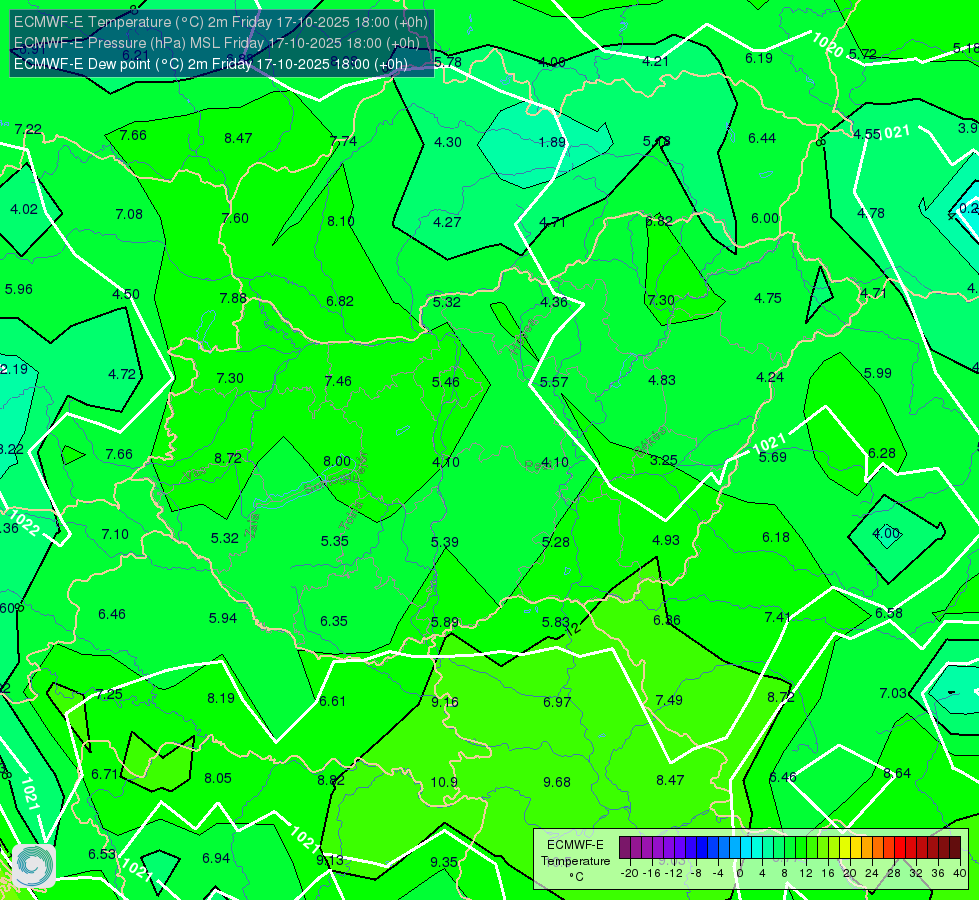Click the dark red swatch above 40
Image resolution: width=979 pixels, height=900 pixels.
pyautogui.click(x=955, y=848)
